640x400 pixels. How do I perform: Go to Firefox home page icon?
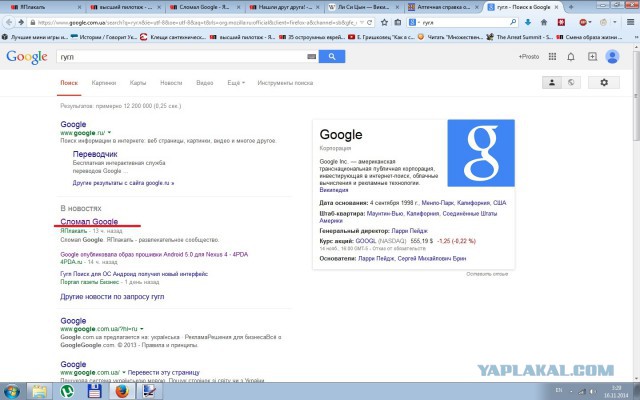(x=544, y=22)
